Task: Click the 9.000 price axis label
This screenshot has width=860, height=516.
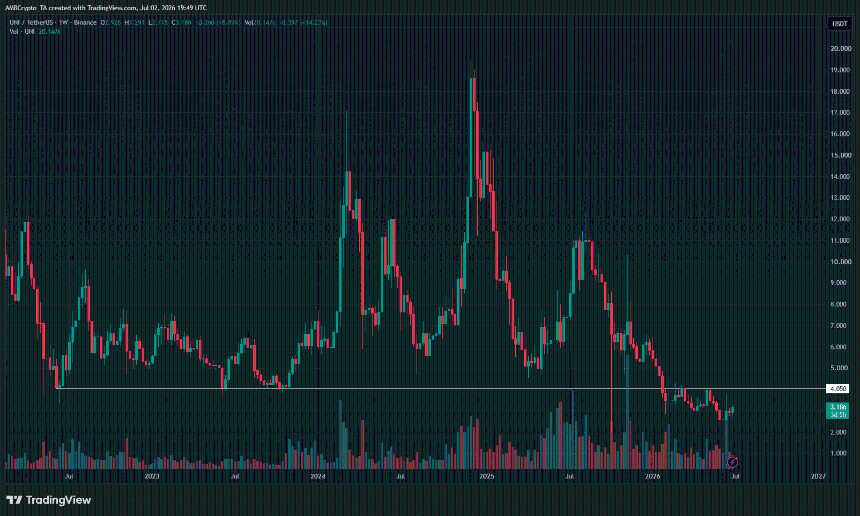Action: tap(839, 283)
